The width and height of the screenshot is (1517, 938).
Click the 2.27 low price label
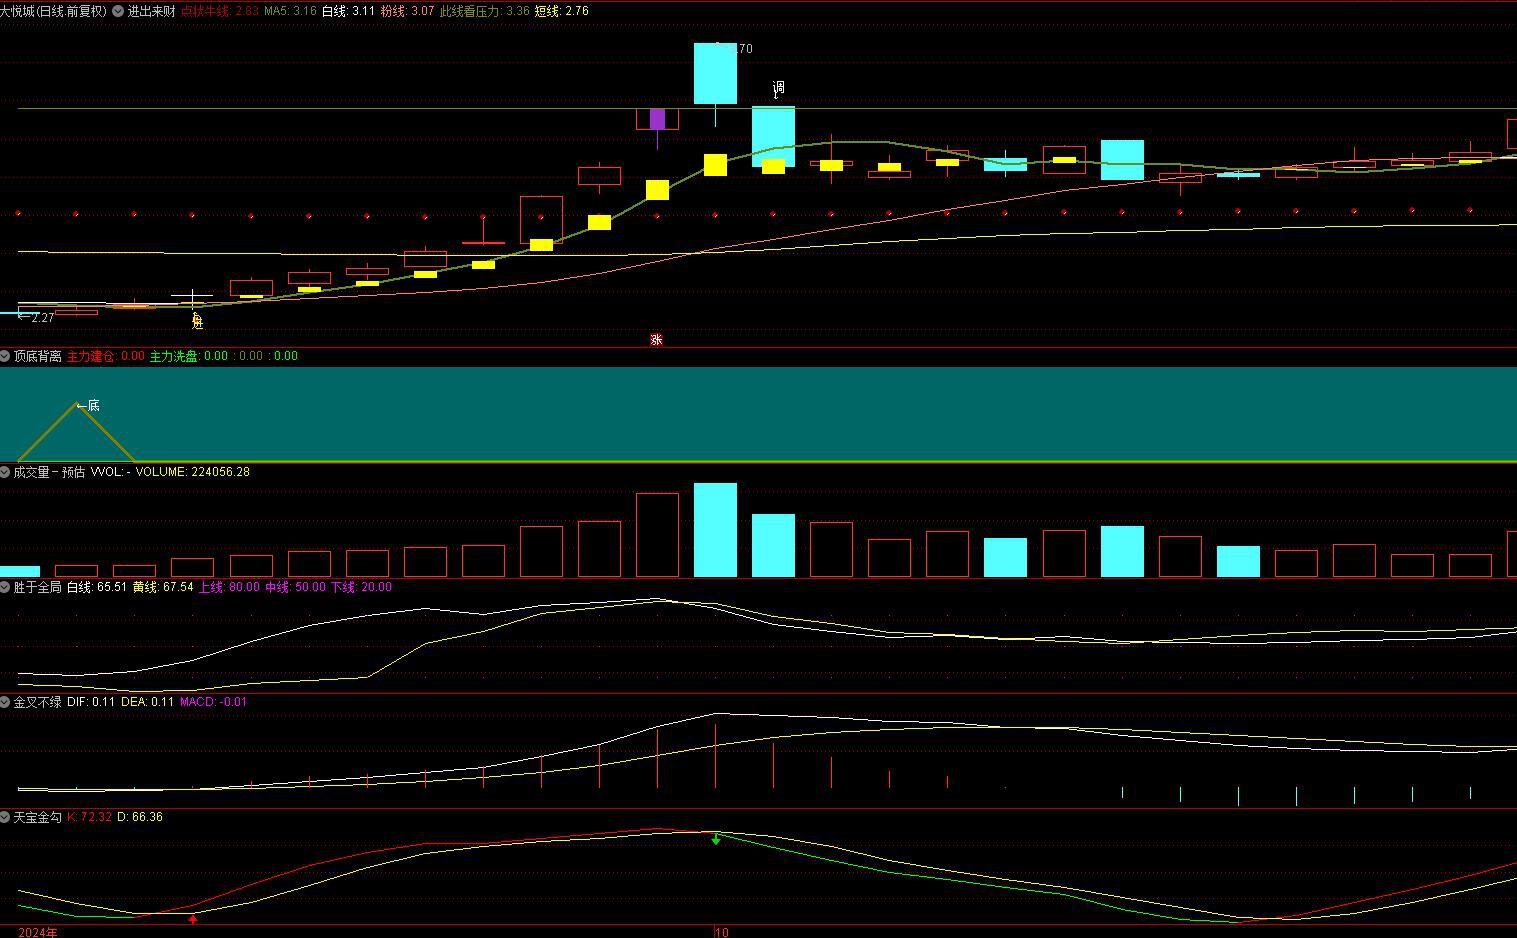(x=43, y=318)
